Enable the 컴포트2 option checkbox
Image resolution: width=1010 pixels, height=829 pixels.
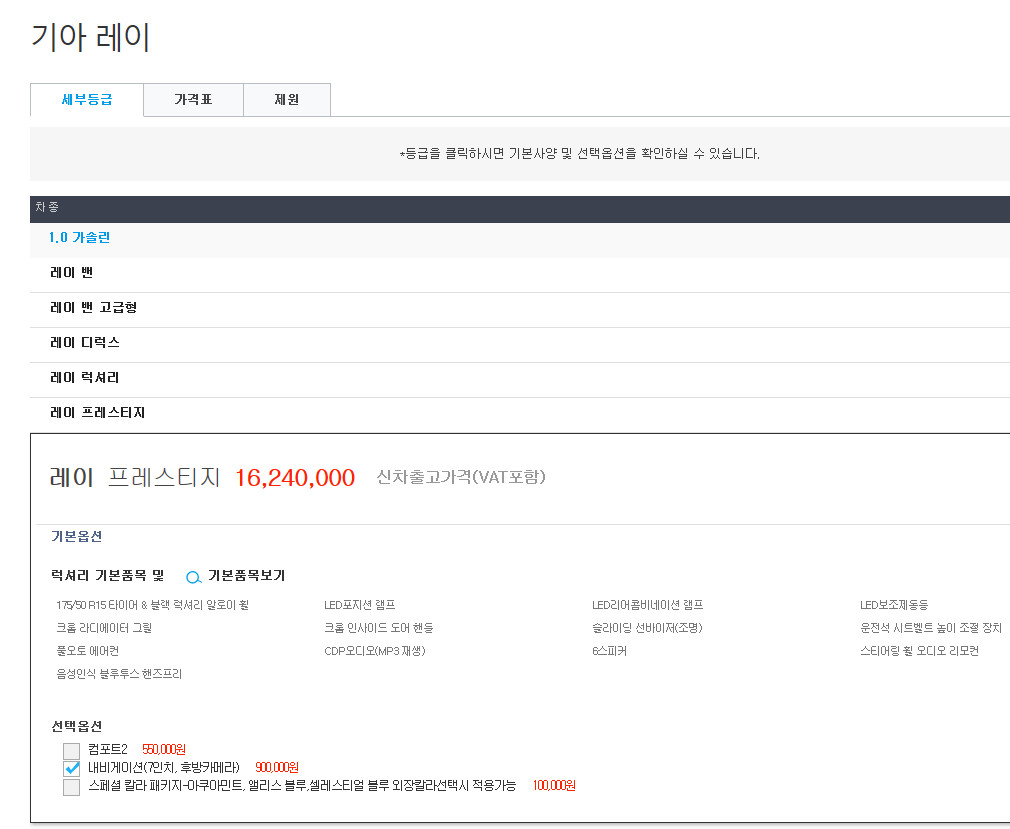pos(71,750)
